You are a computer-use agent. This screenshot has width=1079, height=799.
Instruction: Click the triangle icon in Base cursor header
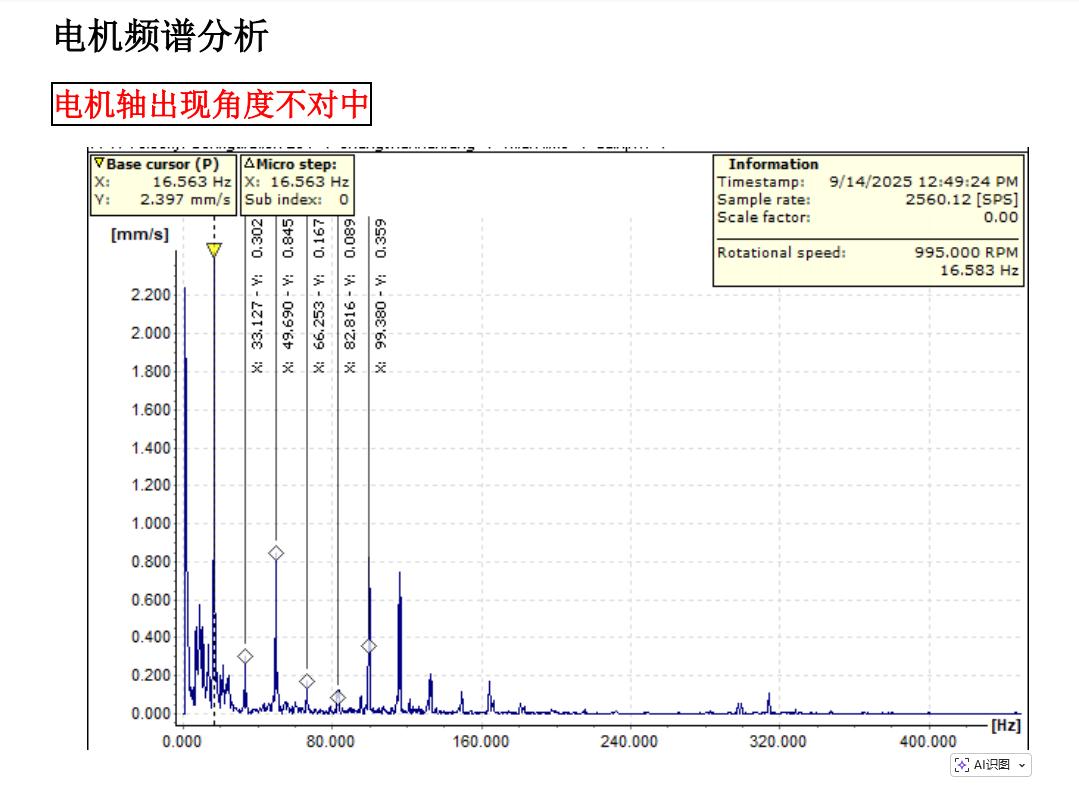click(x=98, y=164)
